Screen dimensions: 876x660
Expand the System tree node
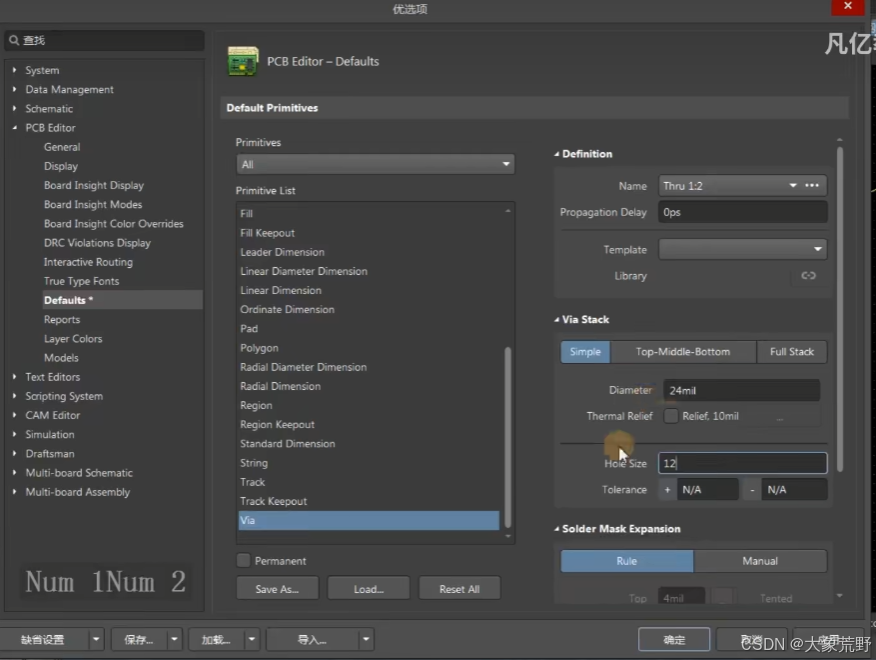(x=15, y=70)
